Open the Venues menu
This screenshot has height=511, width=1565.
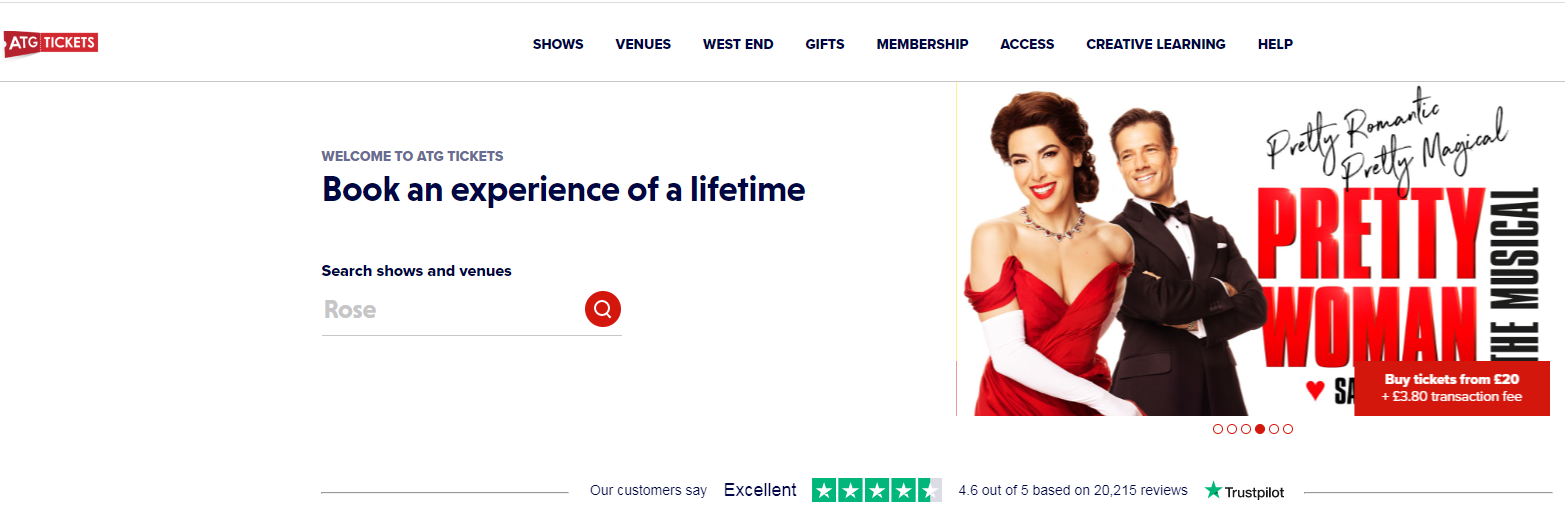643,44
